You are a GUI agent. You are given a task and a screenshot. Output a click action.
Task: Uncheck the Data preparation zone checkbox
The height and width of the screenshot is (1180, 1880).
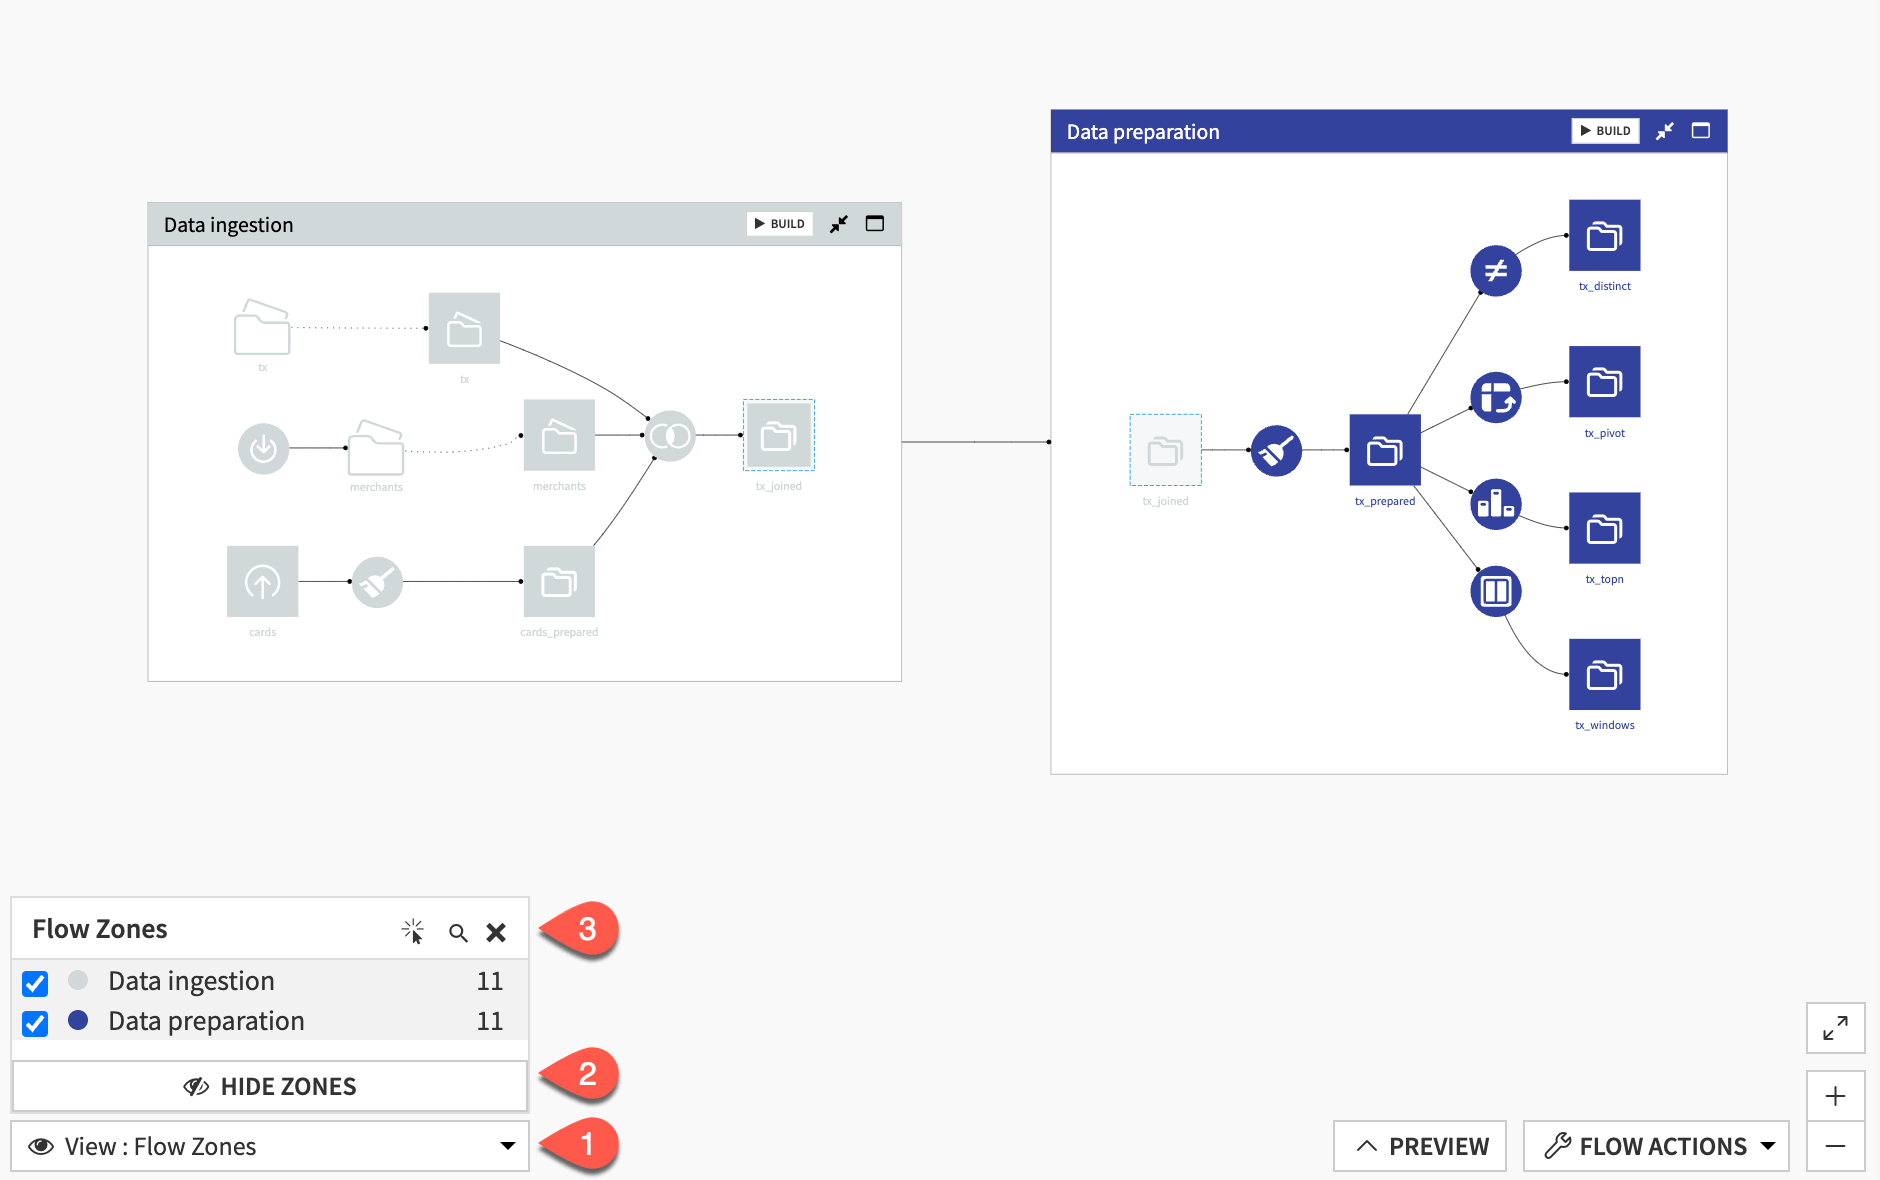[35, 1023]
